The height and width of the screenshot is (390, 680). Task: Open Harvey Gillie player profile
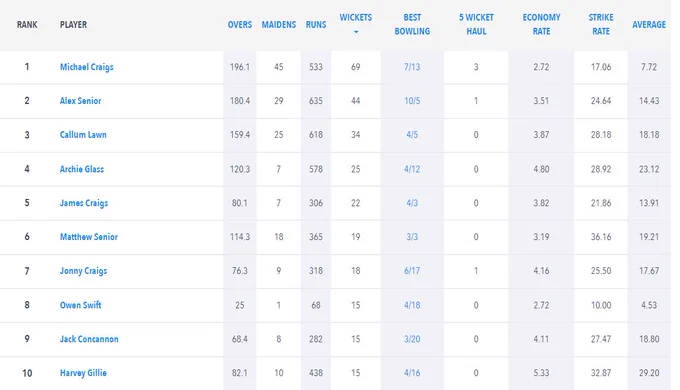(83, 373)
